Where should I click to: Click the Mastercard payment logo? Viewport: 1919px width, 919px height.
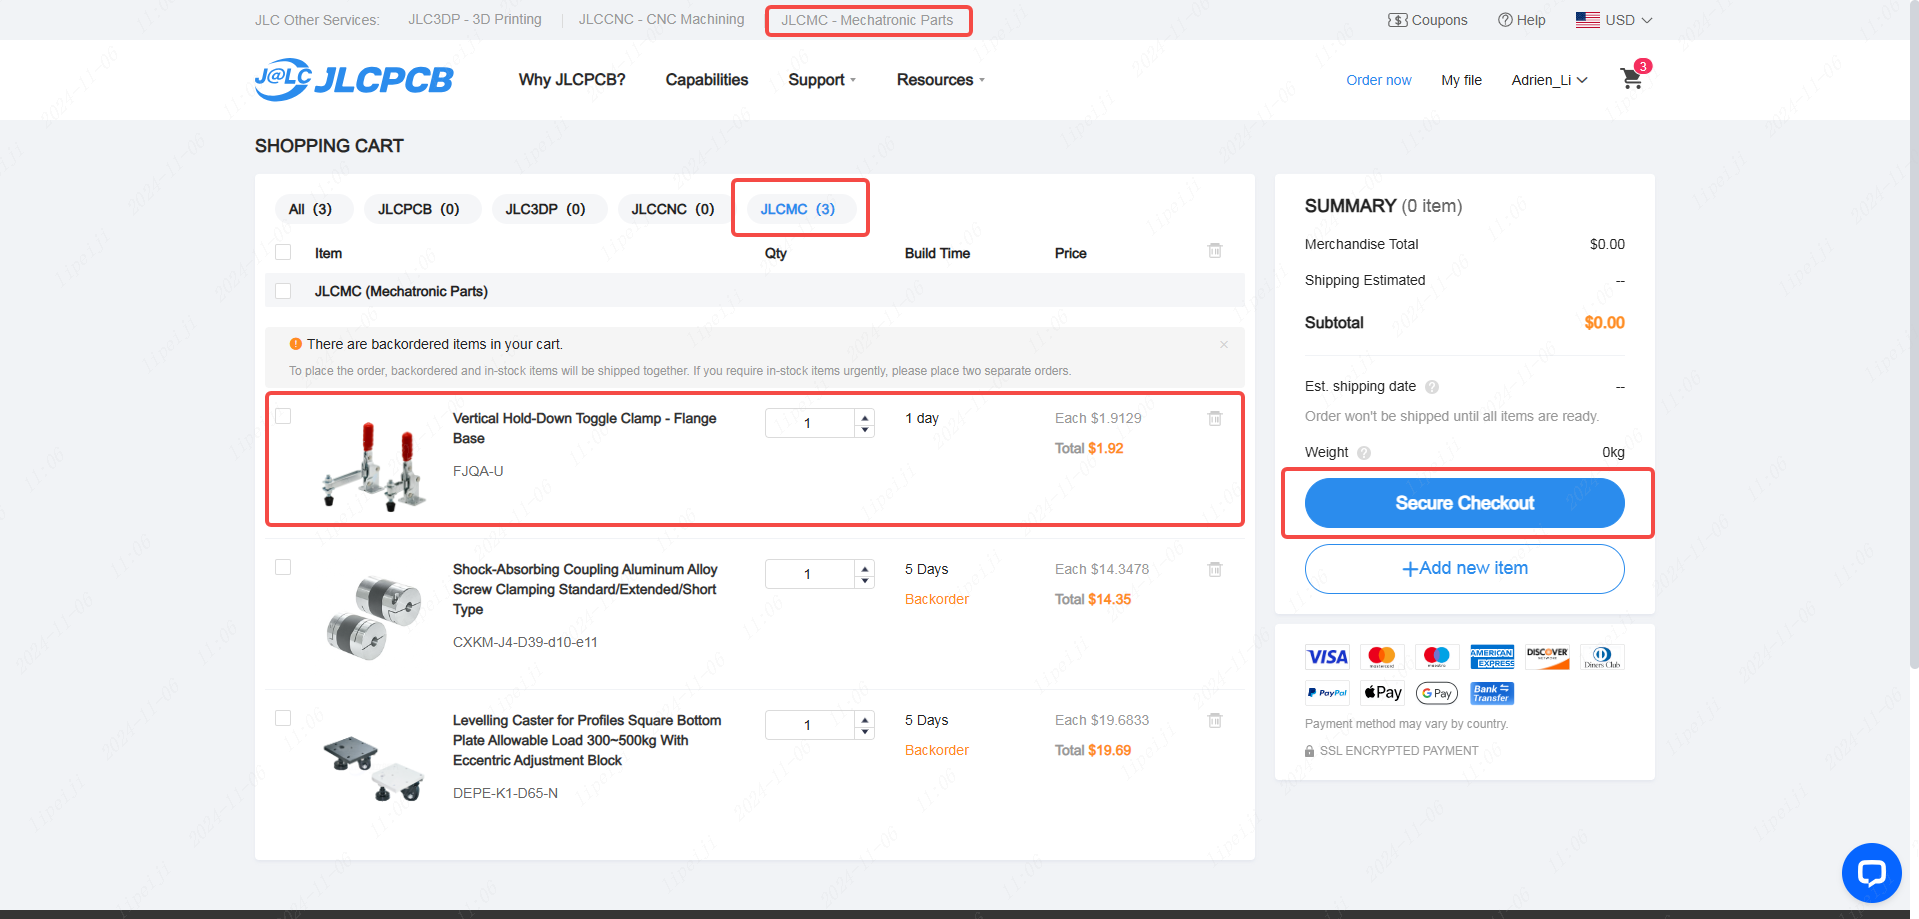pyautogui.click(x=1382, y=657)
